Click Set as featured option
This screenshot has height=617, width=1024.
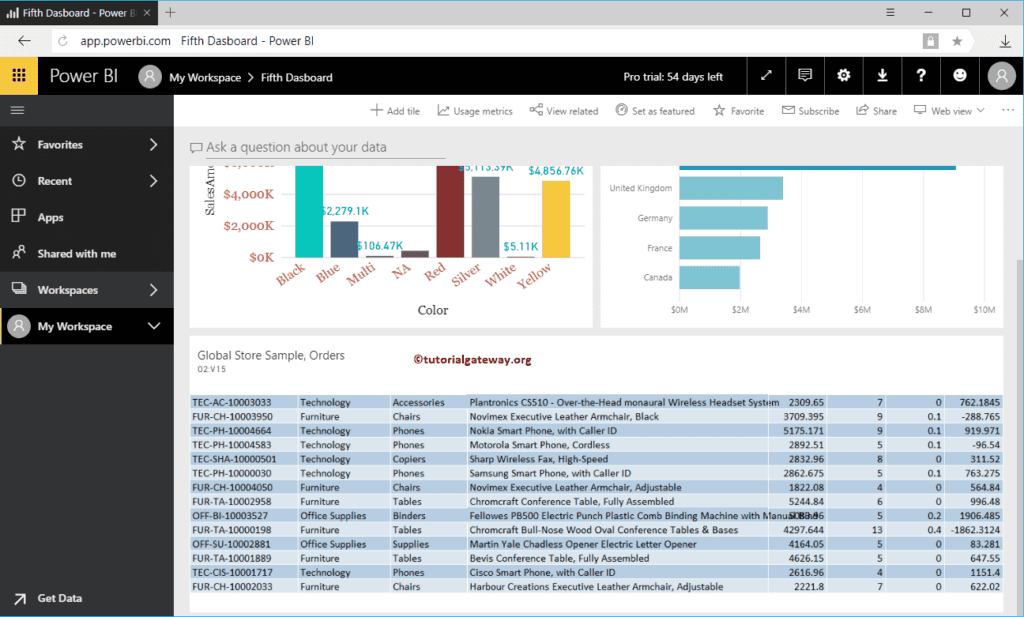click(x=655, y=111)
